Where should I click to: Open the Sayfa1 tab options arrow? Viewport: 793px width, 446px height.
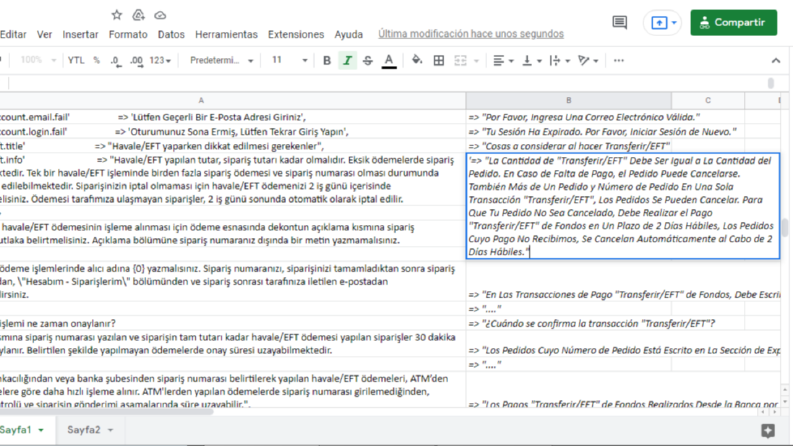click(41, 430)
